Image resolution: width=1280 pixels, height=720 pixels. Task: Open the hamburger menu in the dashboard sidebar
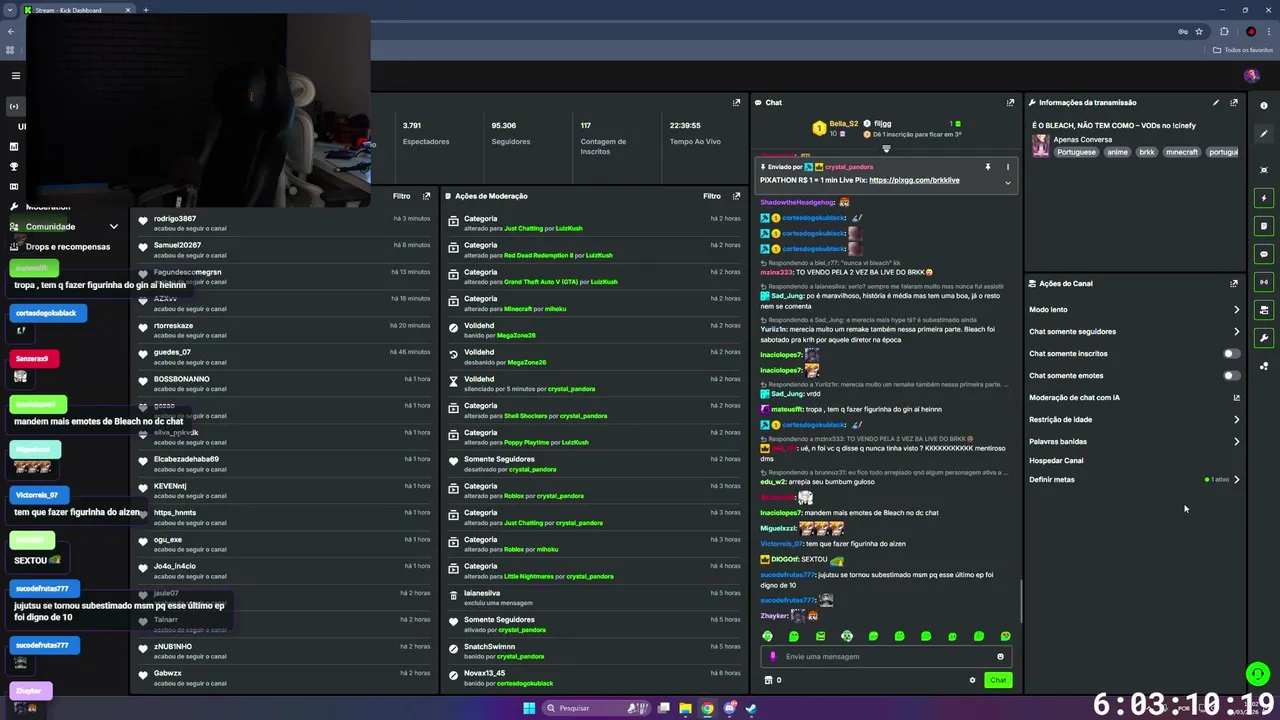(x=15, y=76)
